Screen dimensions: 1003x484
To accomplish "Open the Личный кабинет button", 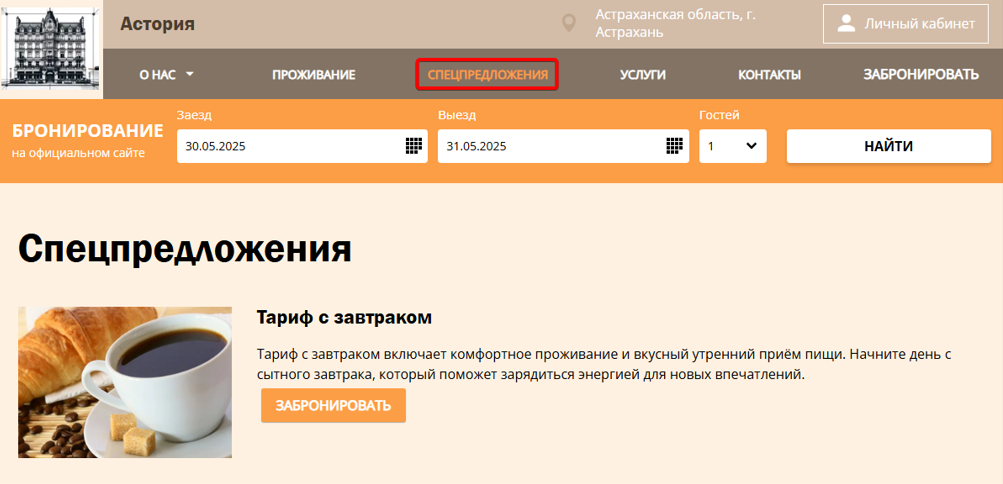I will coord(906,24).
